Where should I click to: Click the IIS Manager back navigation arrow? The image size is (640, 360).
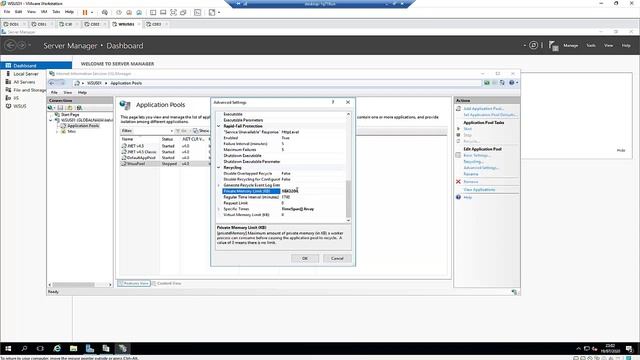point(52,83)
